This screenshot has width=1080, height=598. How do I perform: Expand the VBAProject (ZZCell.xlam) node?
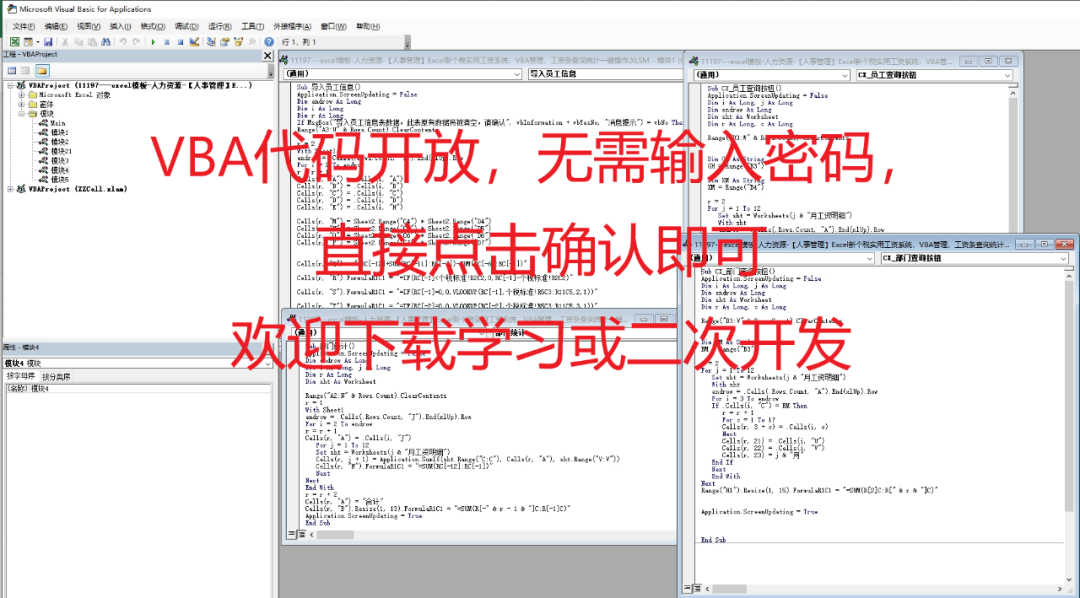tap(10, 189)
